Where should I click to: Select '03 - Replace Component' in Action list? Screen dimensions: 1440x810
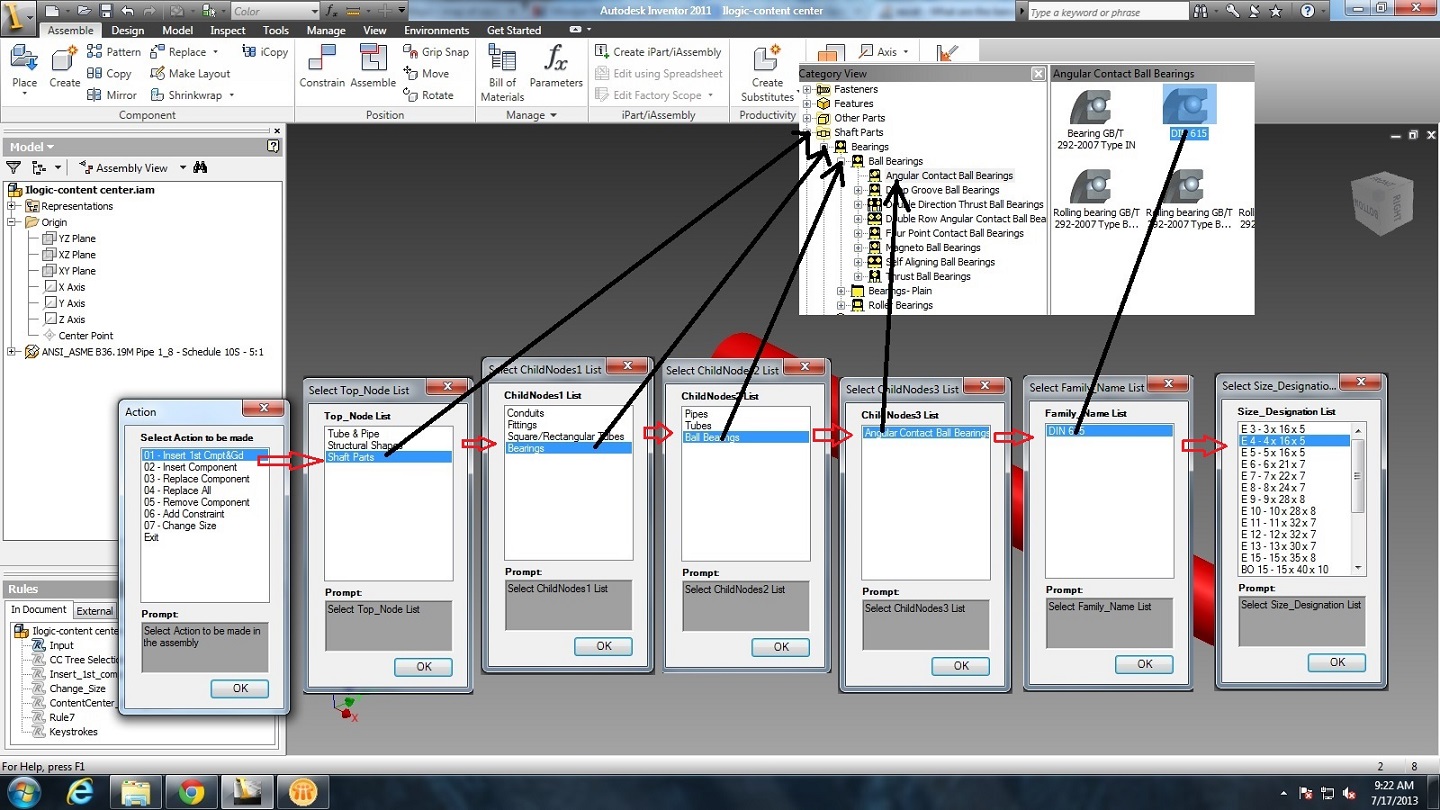tap(196, 479)
